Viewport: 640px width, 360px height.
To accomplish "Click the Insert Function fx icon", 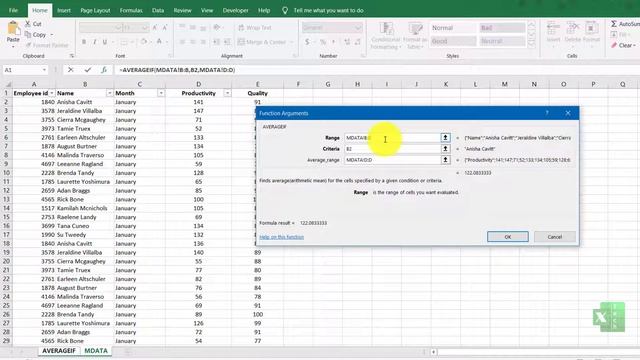I will pos(104,70).
